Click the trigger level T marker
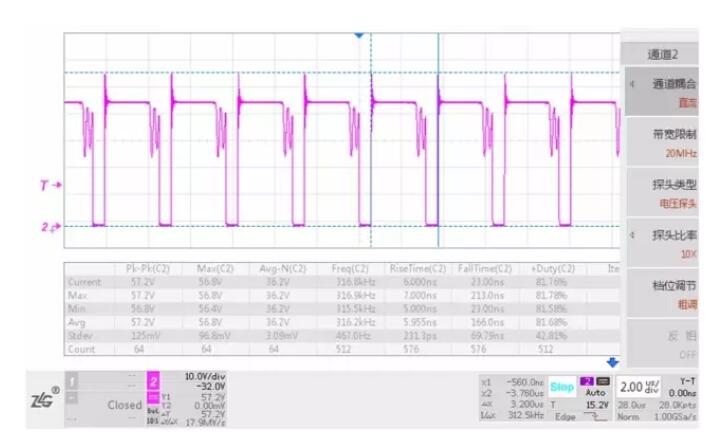Viewport: 726px width, 439px height. tap(50, 186)
